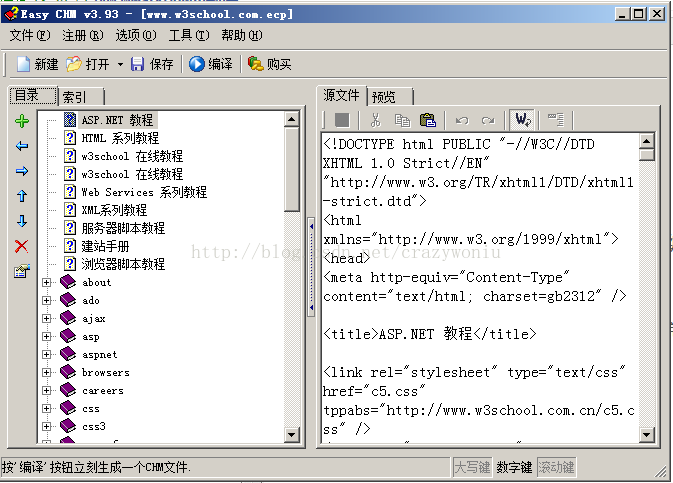The height and width of the screenshot is (483, 673).
Task: Expand the careers folder node
Action: [x=46, y=391]
